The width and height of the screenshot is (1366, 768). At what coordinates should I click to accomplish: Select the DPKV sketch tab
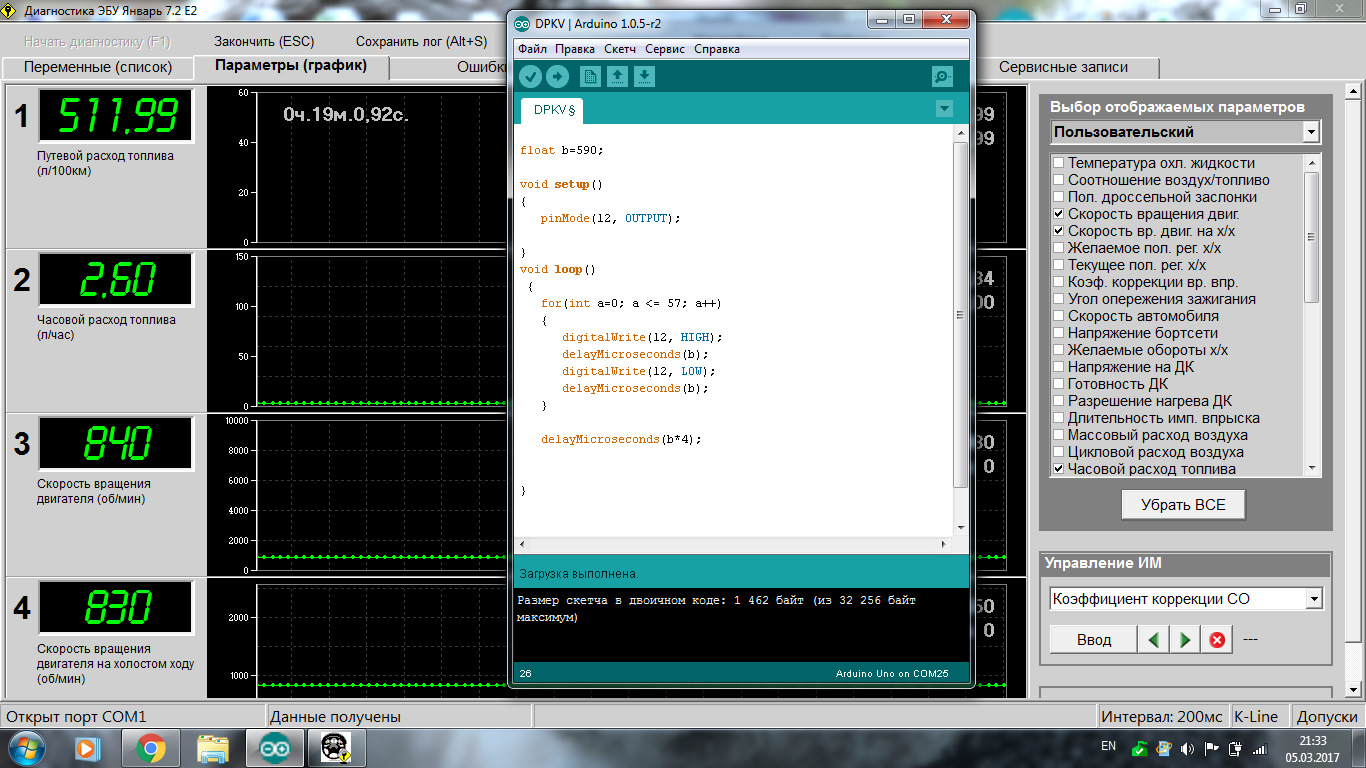551,110
